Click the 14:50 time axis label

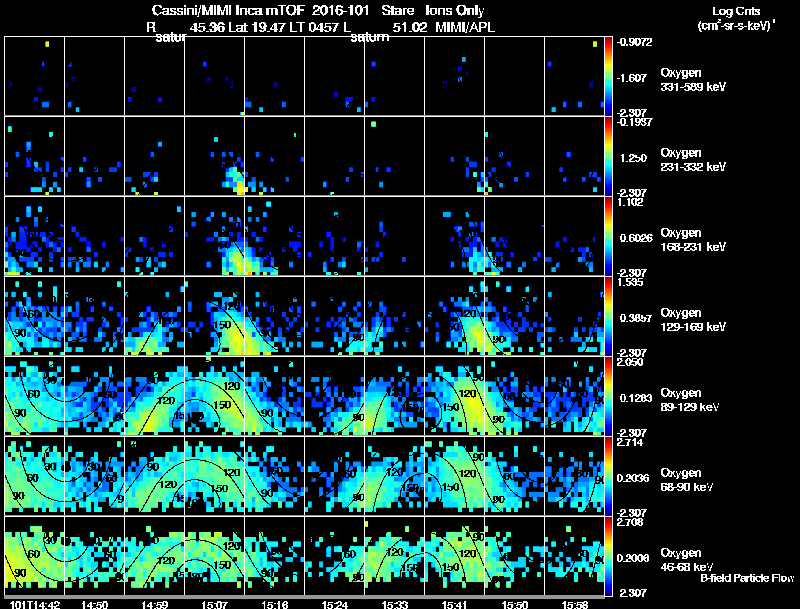(94, 605)
